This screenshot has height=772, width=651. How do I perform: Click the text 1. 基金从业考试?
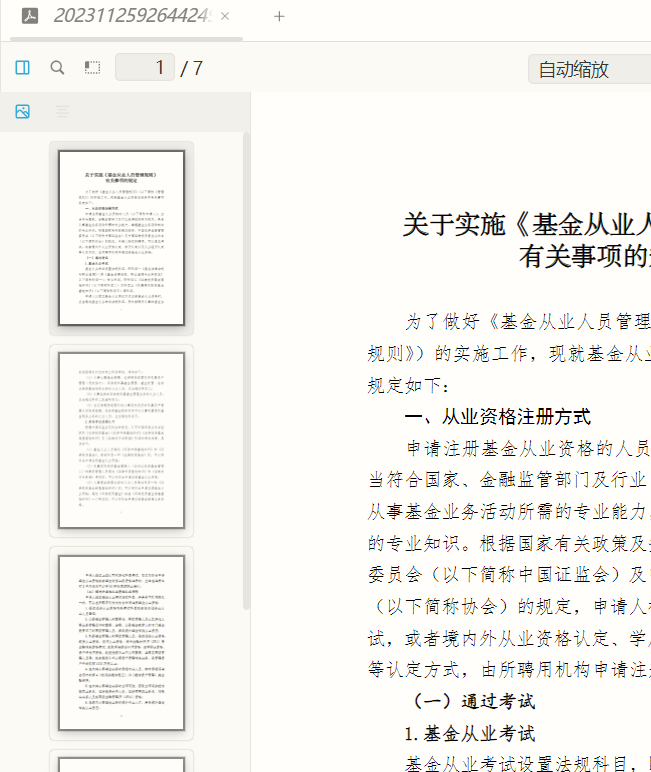(x=470, y=734)
